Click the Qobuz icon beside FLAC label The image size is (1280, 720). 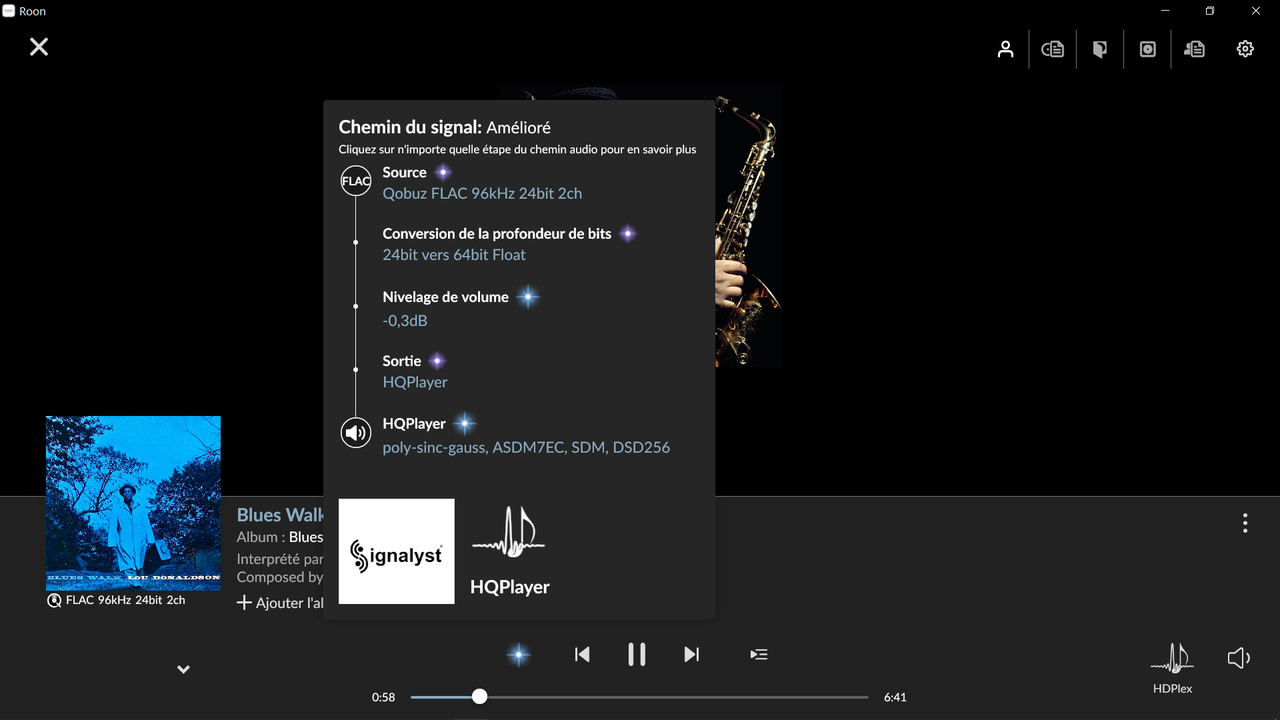[54, 600]
